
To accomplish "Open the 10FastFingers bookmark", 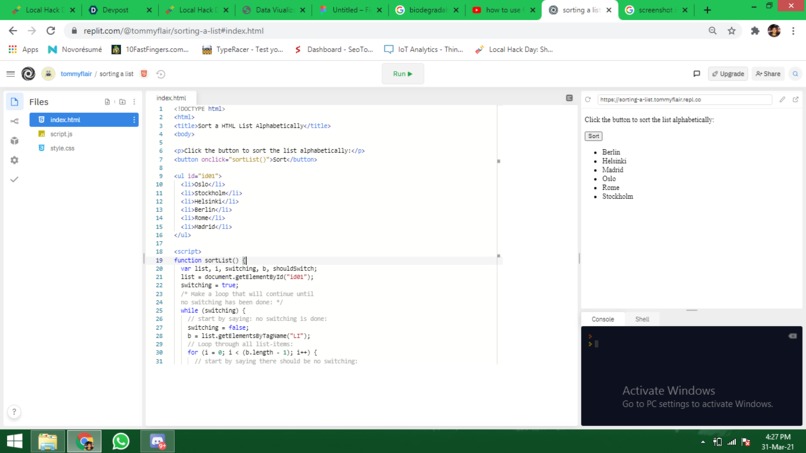I will click(150, 49).
